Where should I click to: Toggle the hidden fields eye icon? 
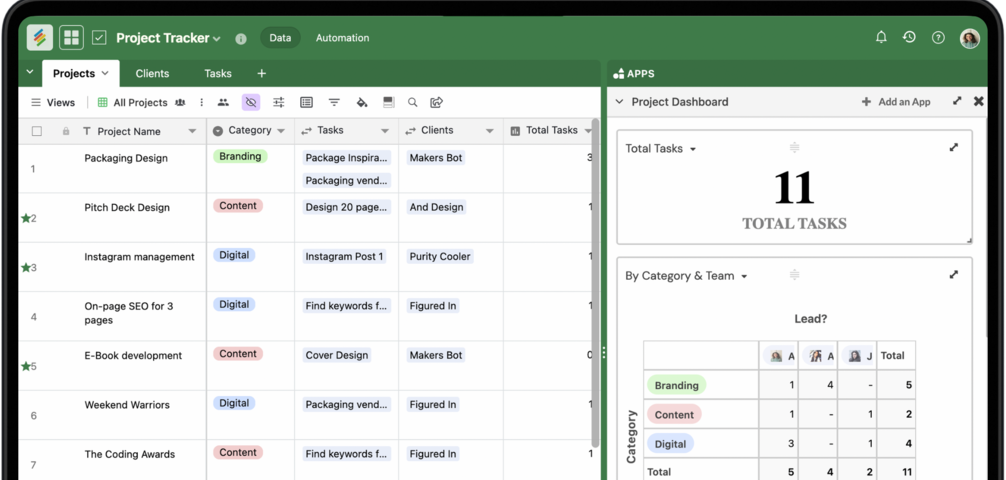(x=251, y=102)
